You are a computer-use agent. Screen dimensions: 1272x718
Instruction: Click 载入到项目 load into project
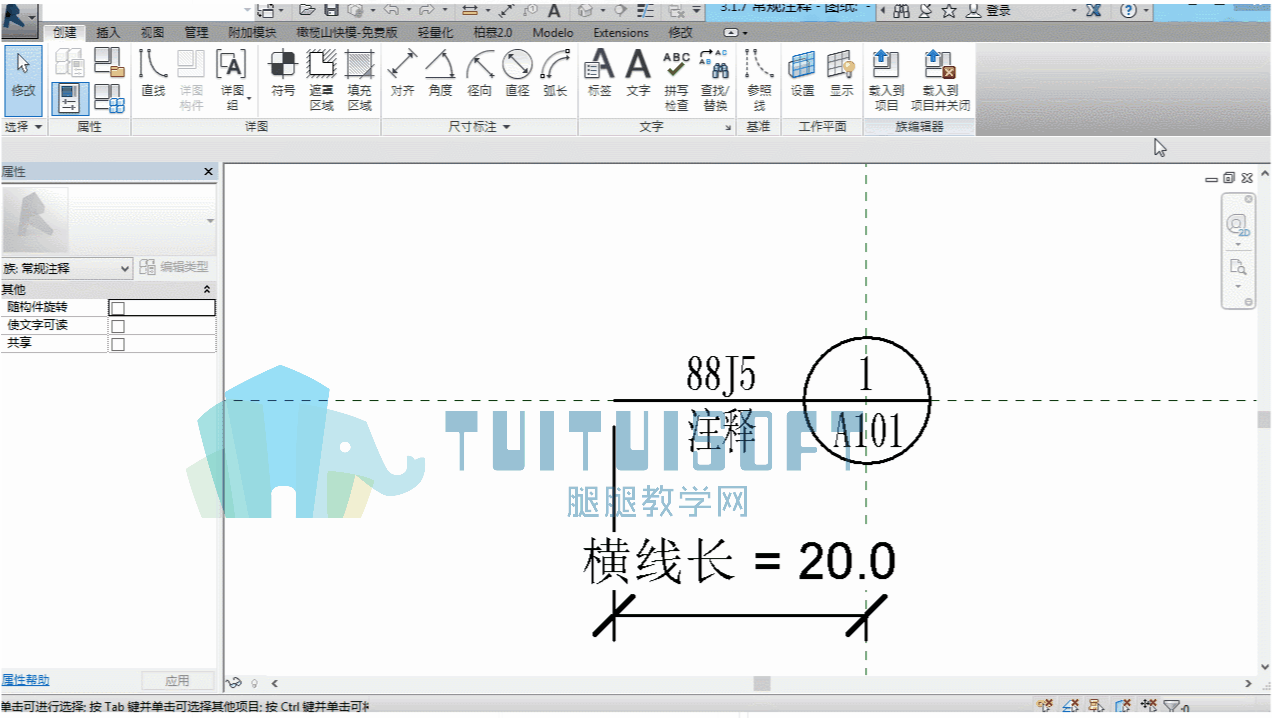pyautogui.click(x=886, y=80)
